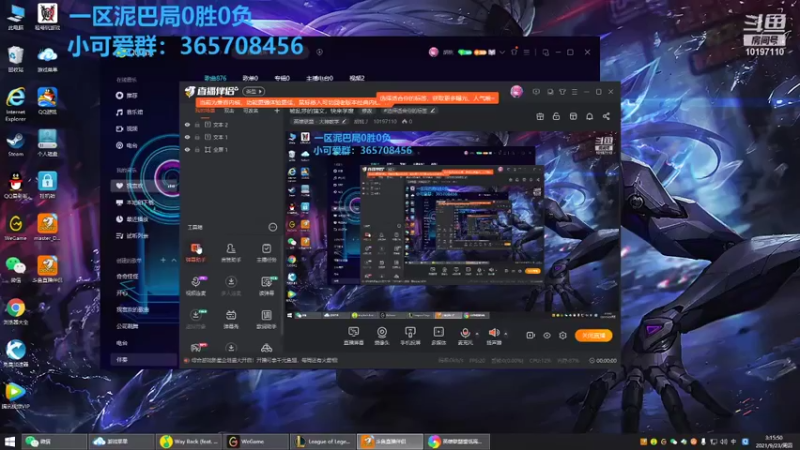Screen dimensions: 800x450
Task: Open the car-shaped tool in toolbox bottom row
Action: pyautogui.click(x=266, y=348)
